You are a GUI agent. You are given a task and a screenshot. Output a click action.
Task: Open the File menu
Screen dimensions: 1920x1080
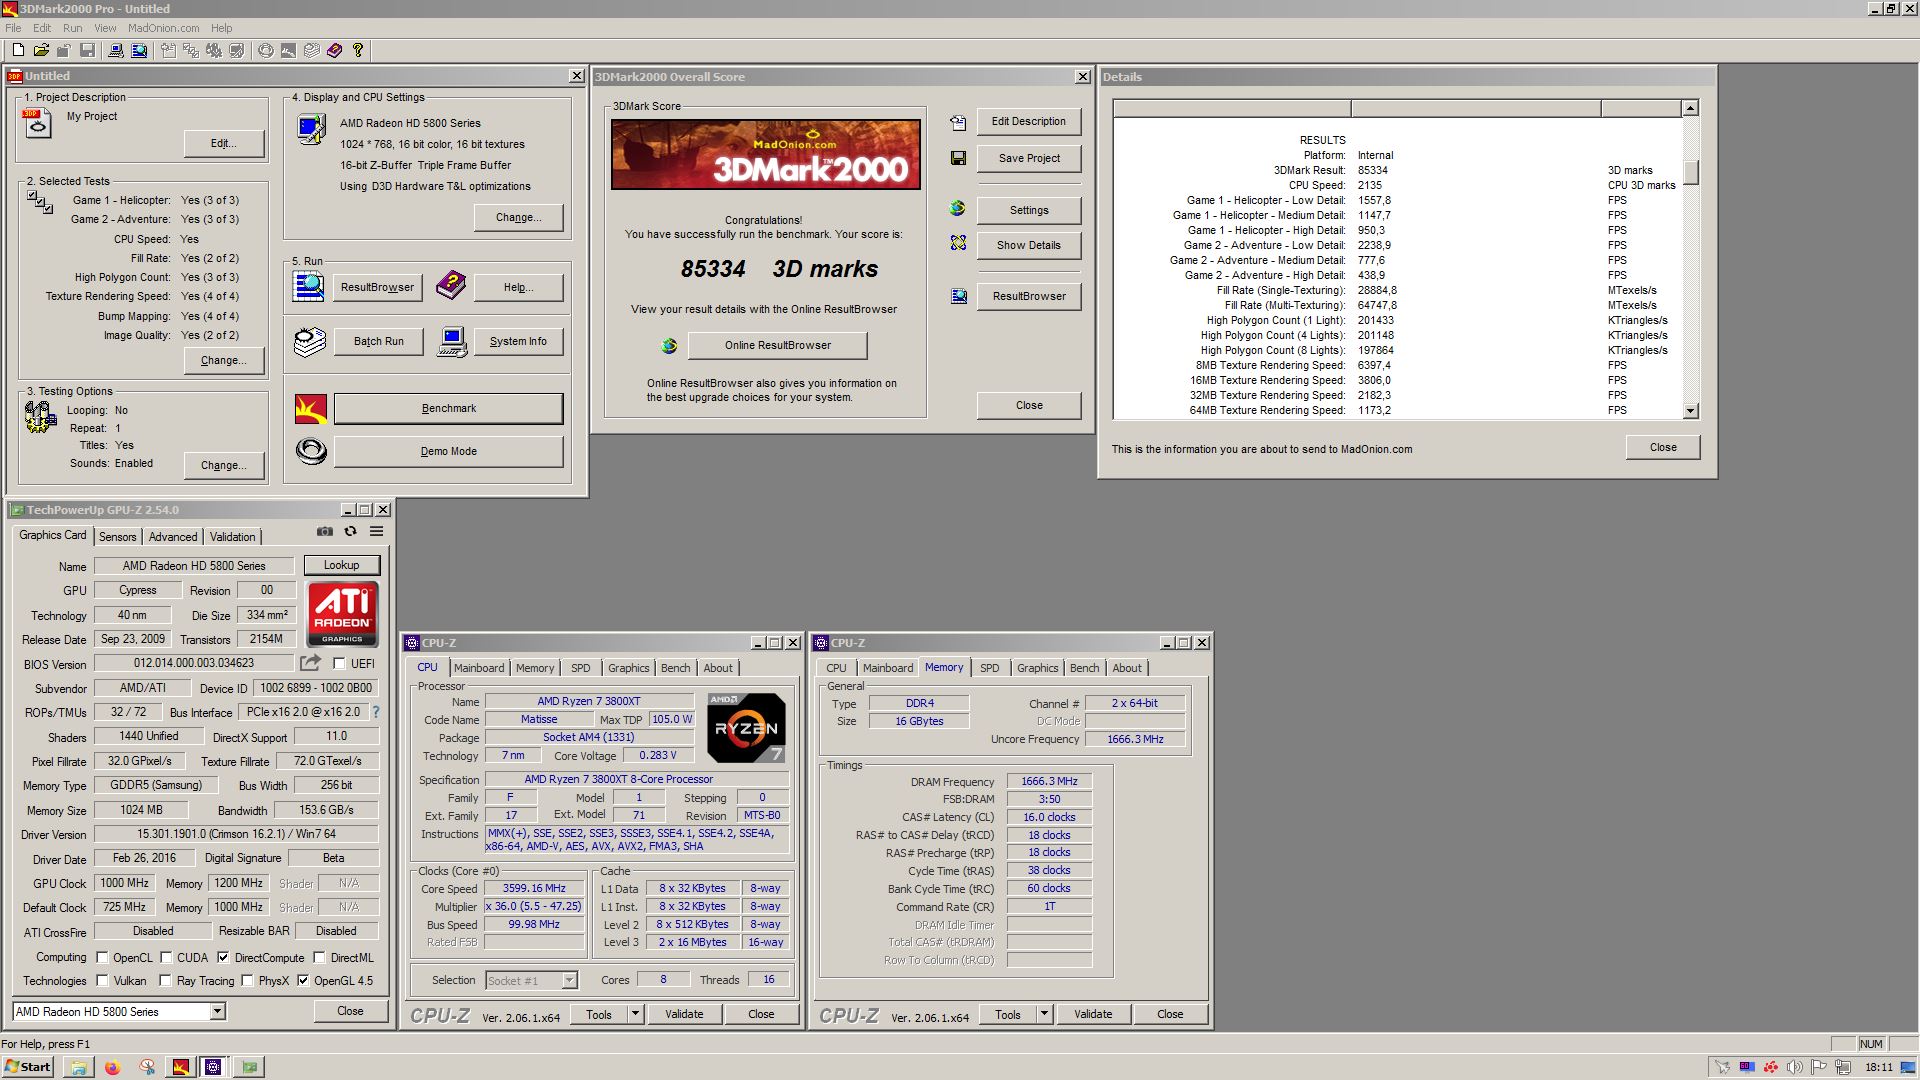(13, 28)
